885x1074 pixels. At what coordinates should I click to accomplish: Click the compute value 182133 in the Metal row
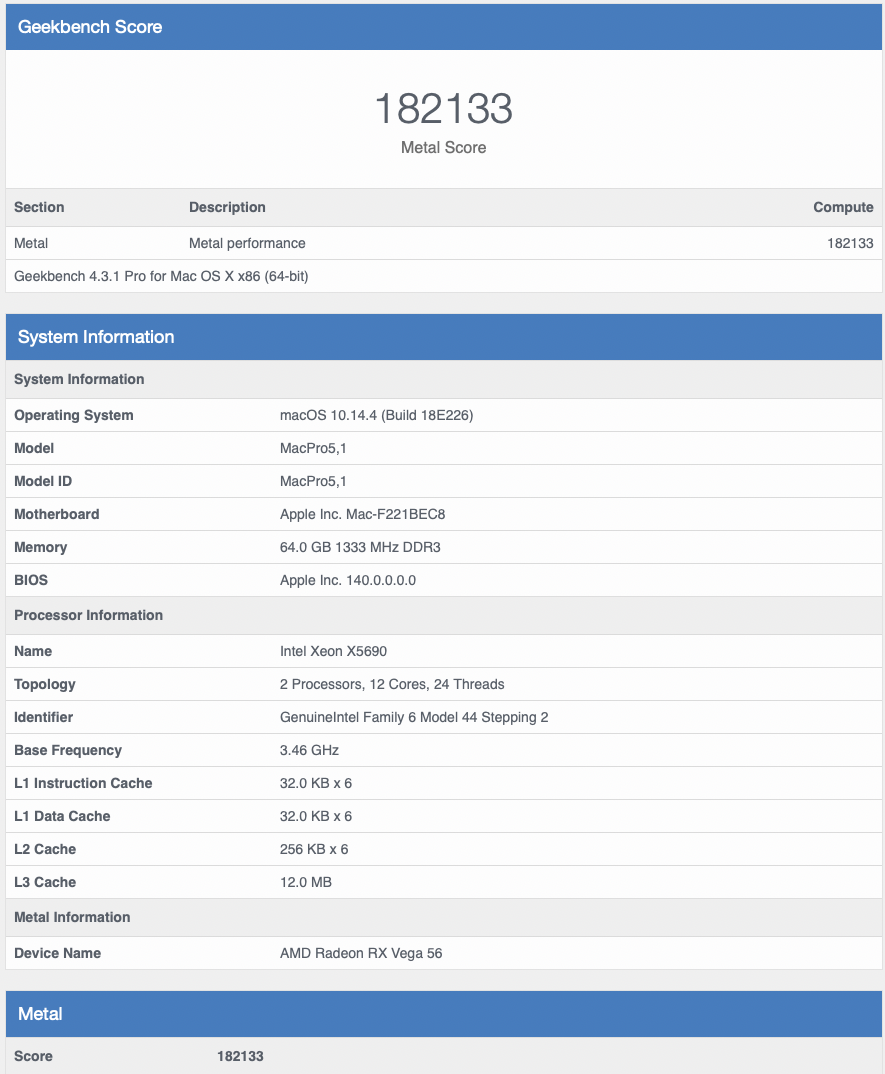850,243
